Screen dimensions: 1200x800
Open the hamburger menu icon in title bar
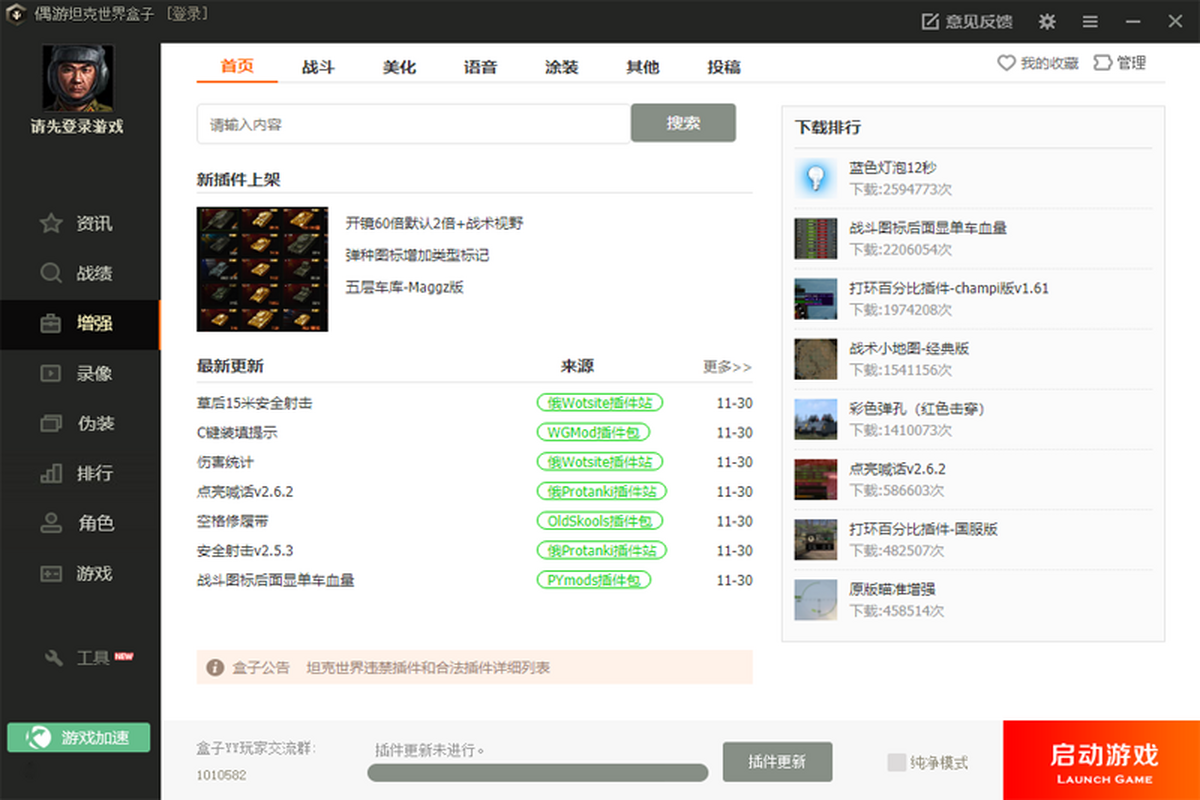tap(1090, 21)
